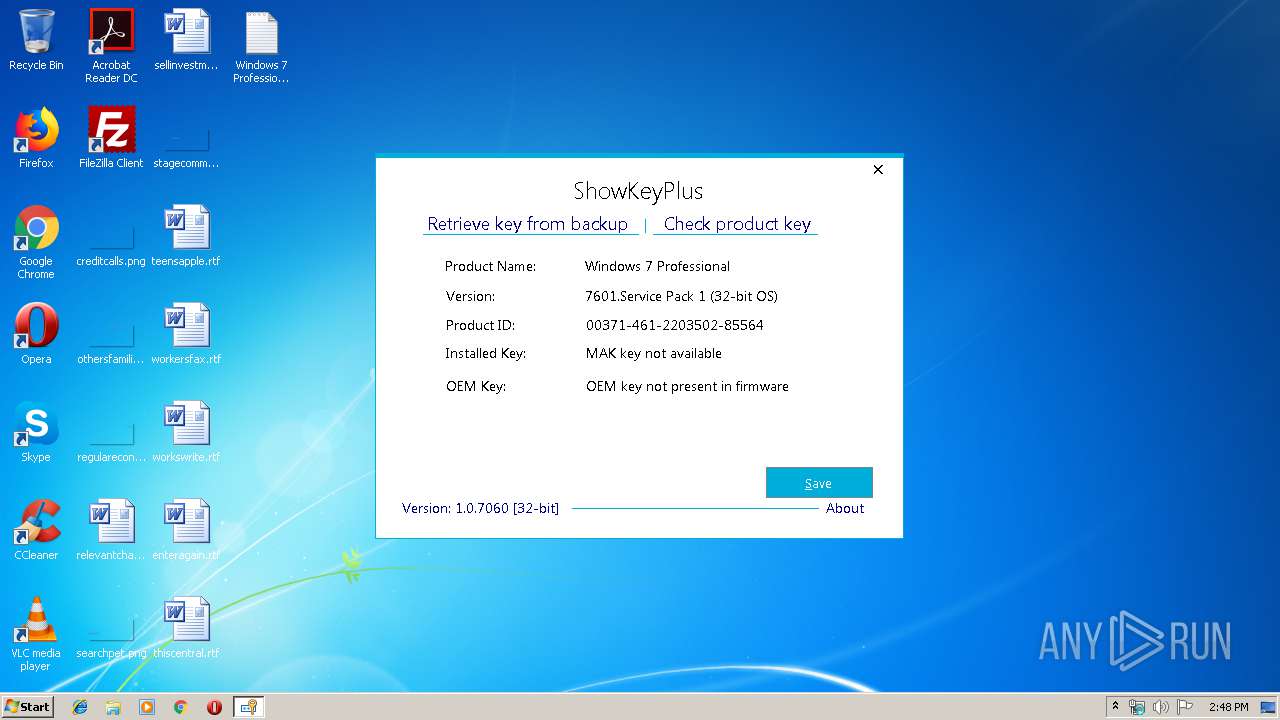Open enteragain.rtf document
The image size is (1280, 720).
pyautogui.click(x=186, y=531)
